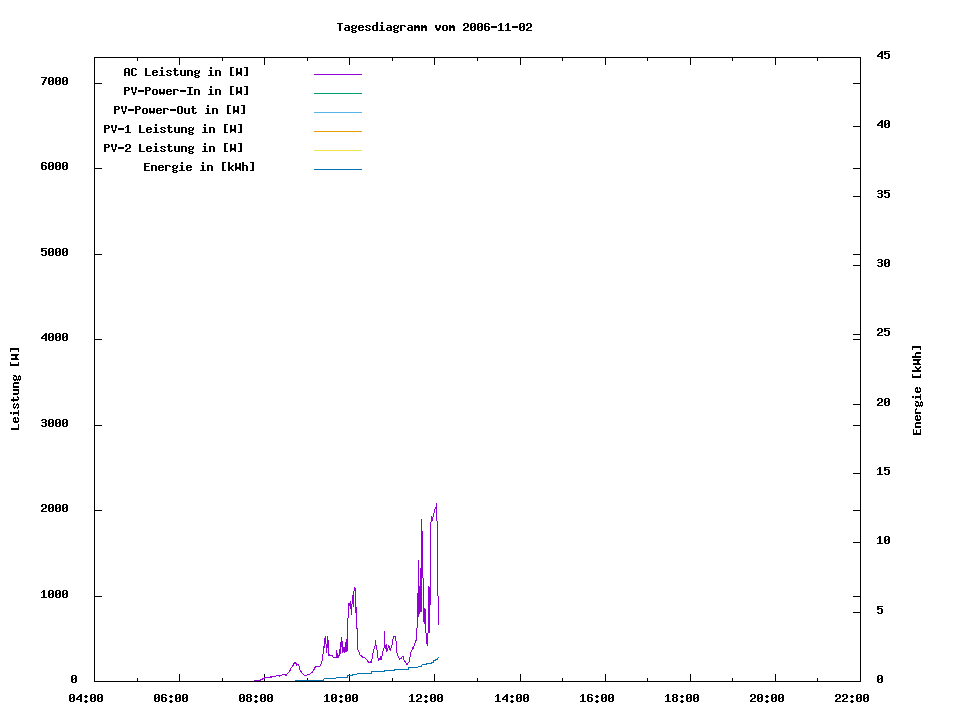The width and height of the screenshot is (960, 720).
Task: Select the 'PV-1 Leistung in [W]' legend label
Action: pyautogui.click(x=173, y=129)
